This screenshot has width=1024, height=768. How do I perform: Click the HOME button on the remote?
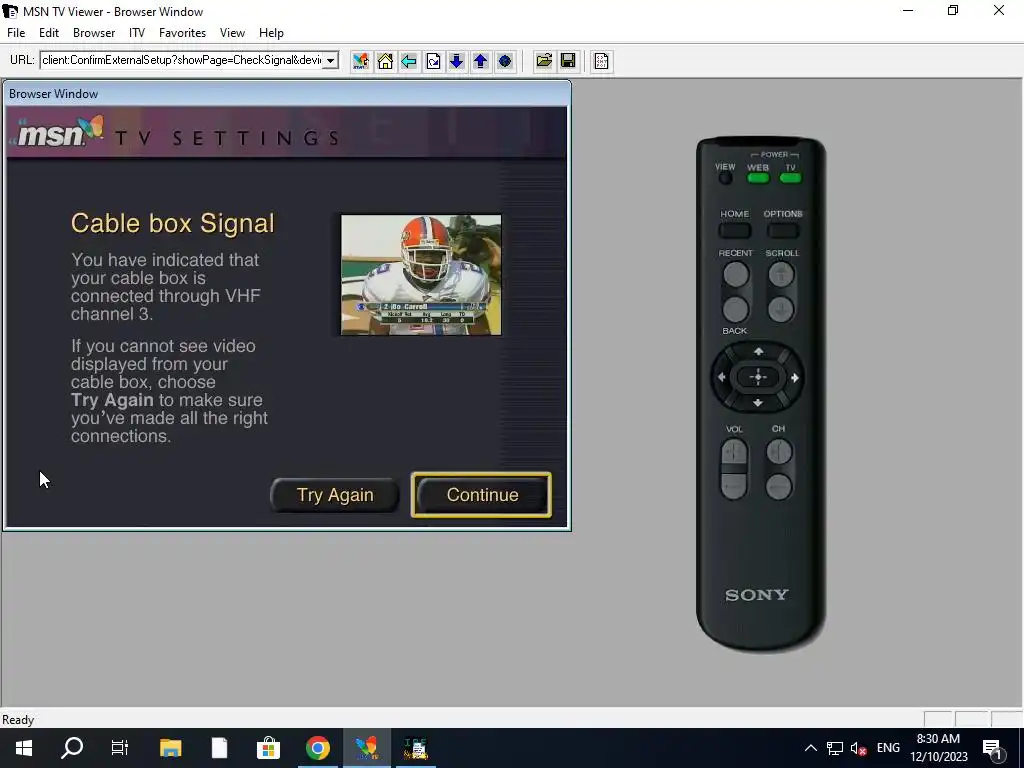coord(735,230)
